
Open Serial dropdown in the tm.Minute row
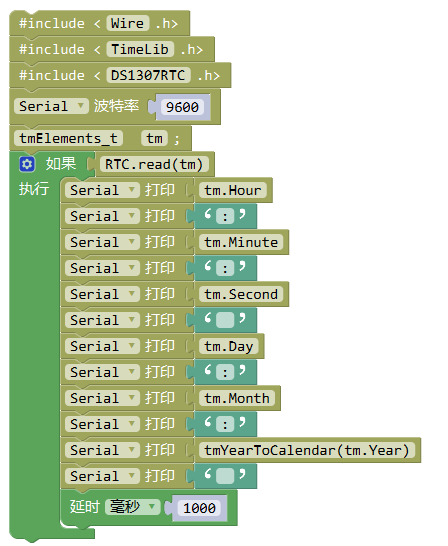click(102, 242)
